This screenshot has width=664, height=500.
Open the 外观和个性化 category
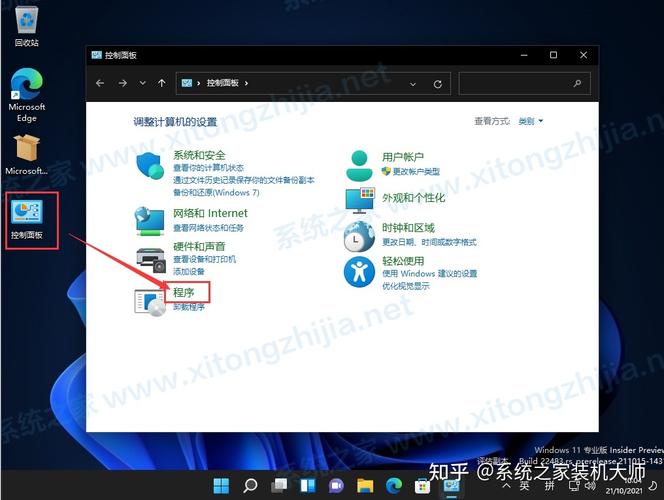coord(413,198)
